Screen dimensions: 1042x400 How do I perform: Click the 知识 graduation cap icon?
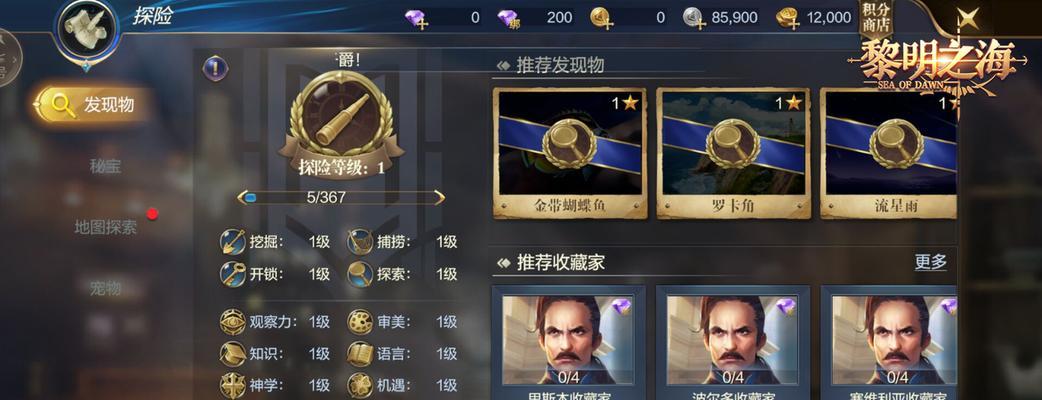point(233,353)
